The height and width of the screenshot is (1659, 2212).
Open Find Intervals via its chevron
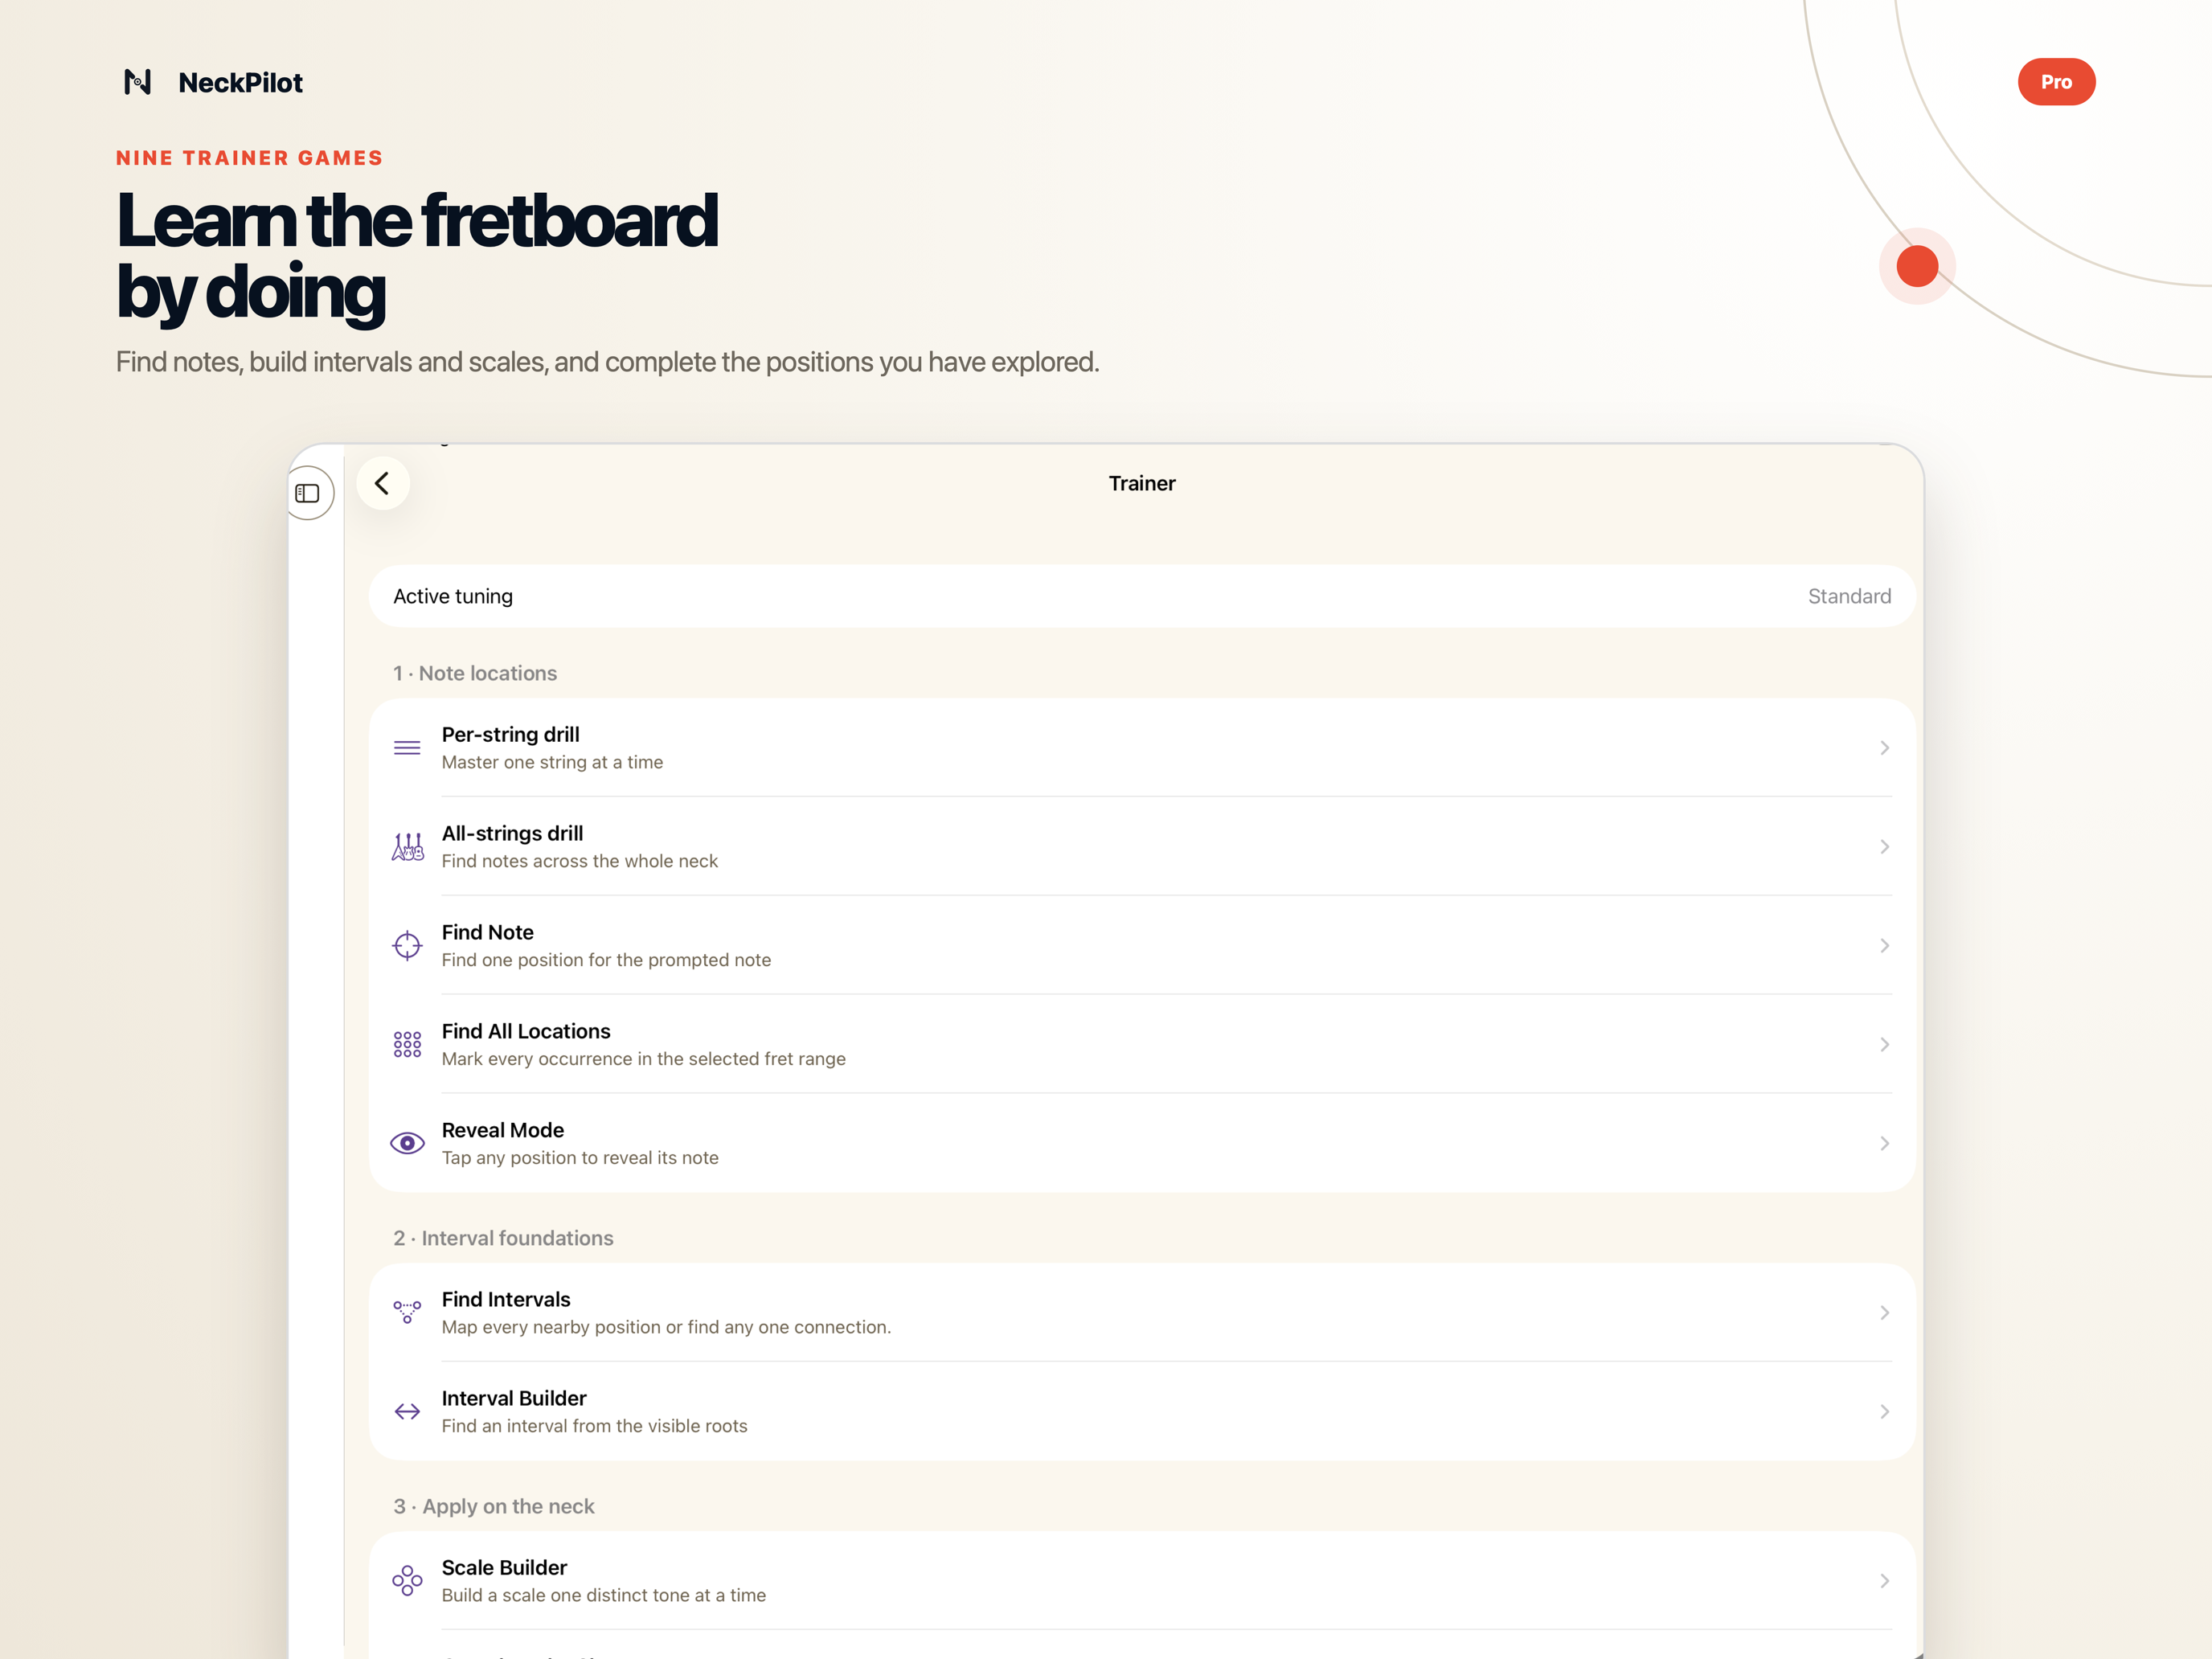pos(1884,1312)
